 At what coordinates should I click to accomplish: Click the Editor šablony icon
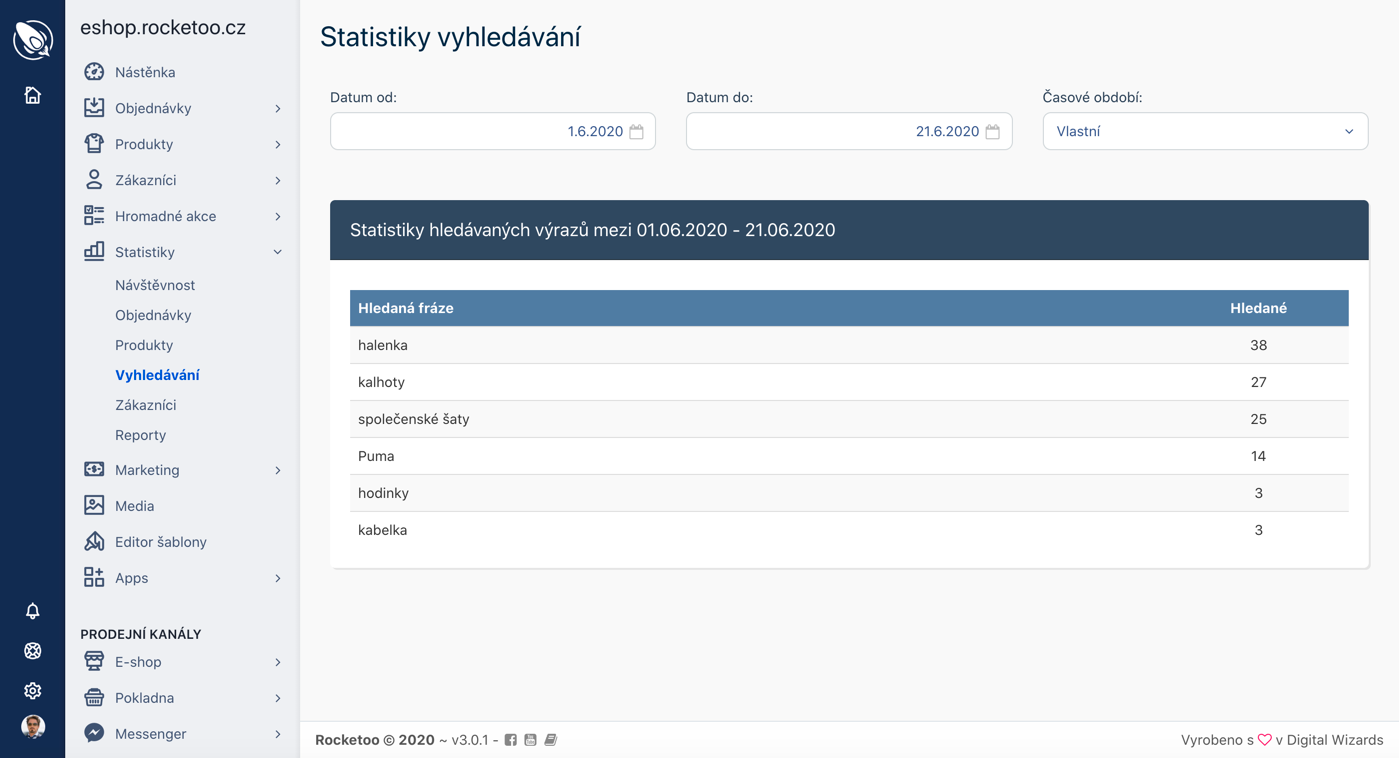(94, 542)
